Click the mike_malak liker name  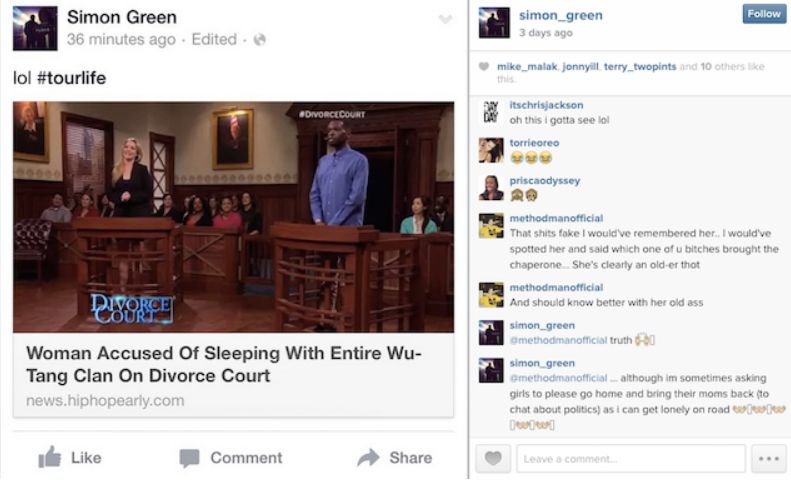527,67
